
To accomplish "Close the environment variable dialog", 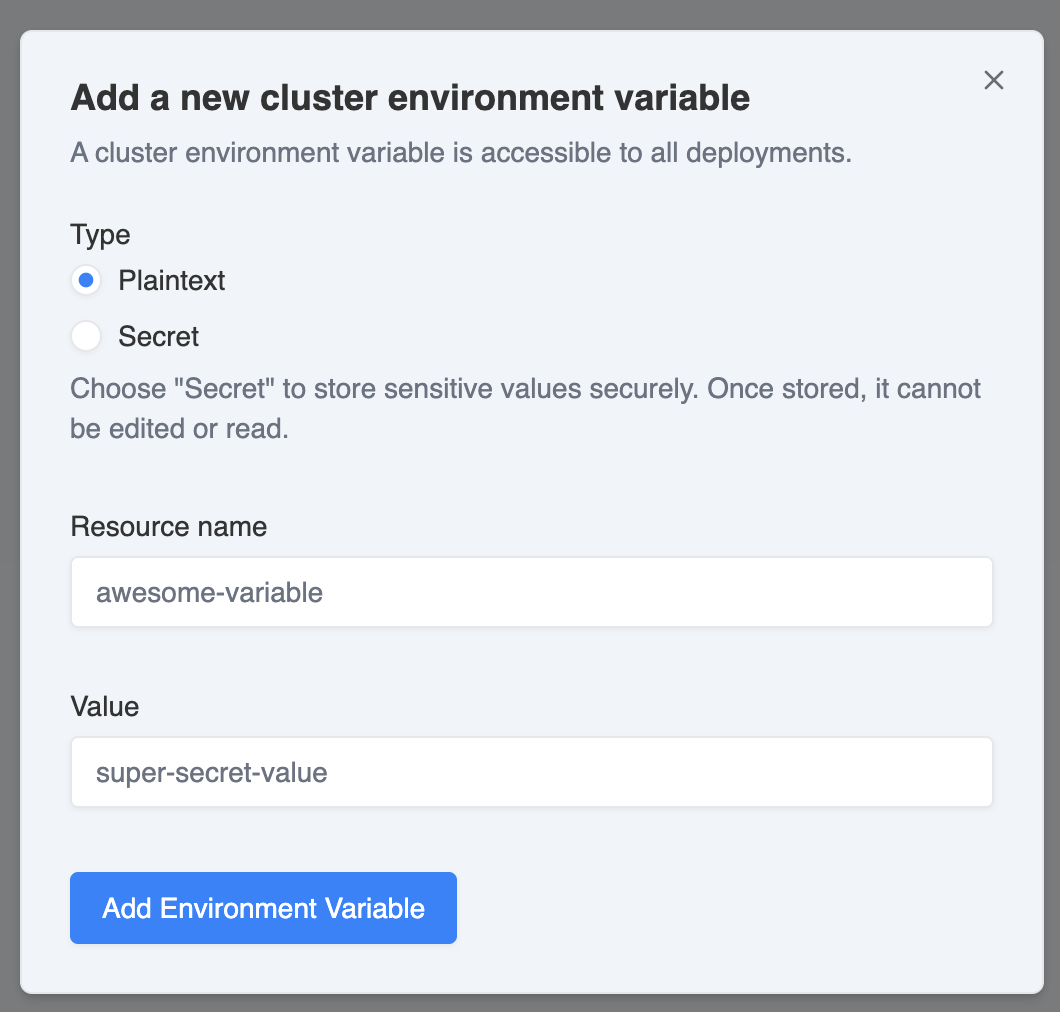I will 993,80.
